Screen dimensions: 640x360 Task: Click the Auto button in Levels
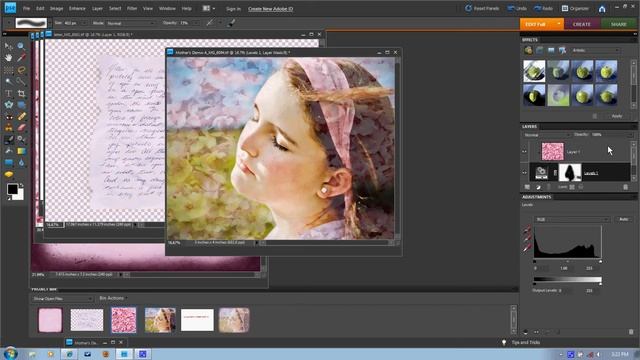click(x=624, y=220)
